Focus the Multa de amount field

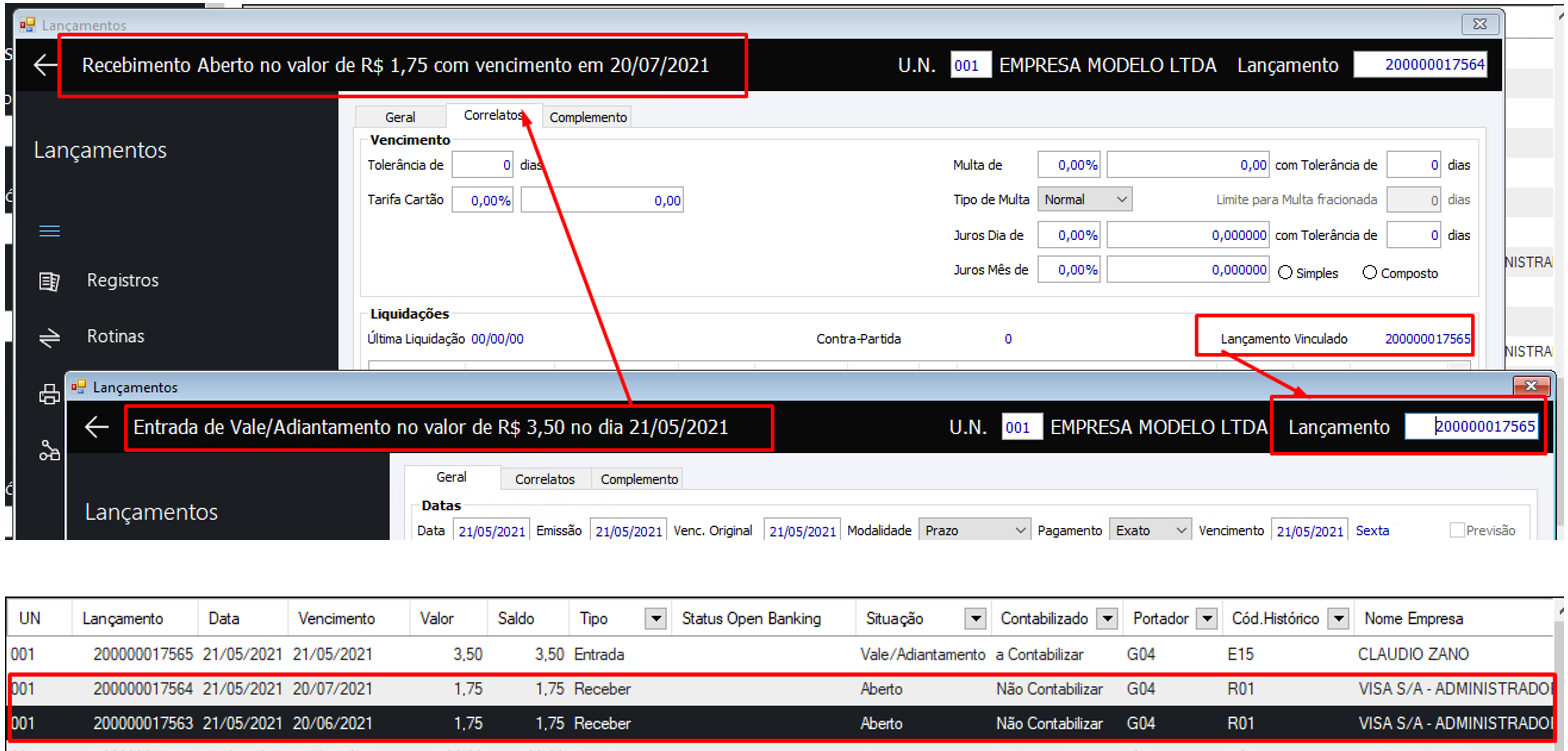pyautogui.click(x=1188, y=165)
